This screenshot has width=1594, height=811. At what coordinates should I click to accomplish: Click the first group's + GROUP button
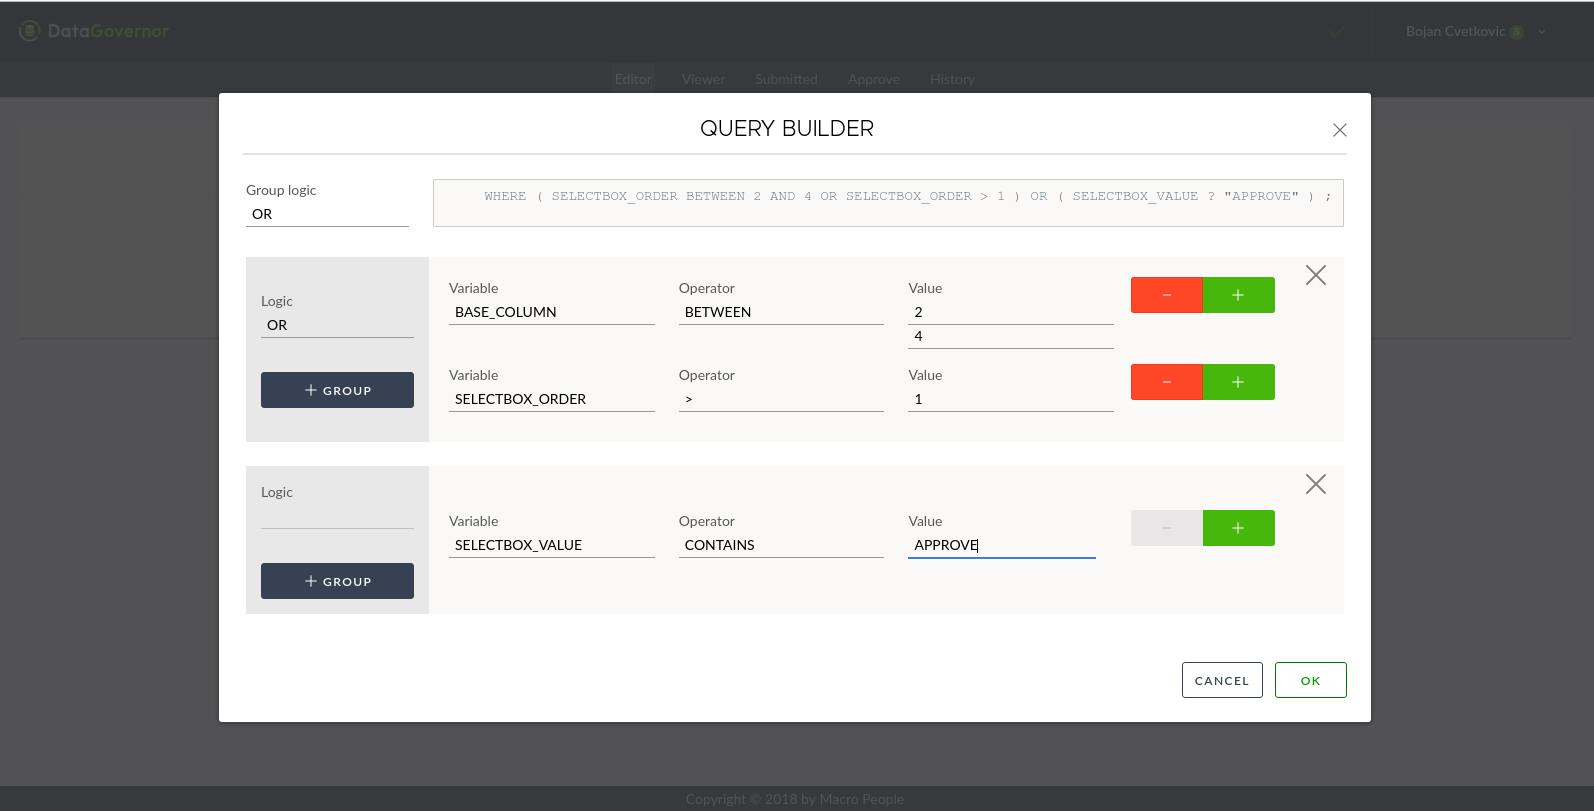pyautogui.click(x=337, y=390)
